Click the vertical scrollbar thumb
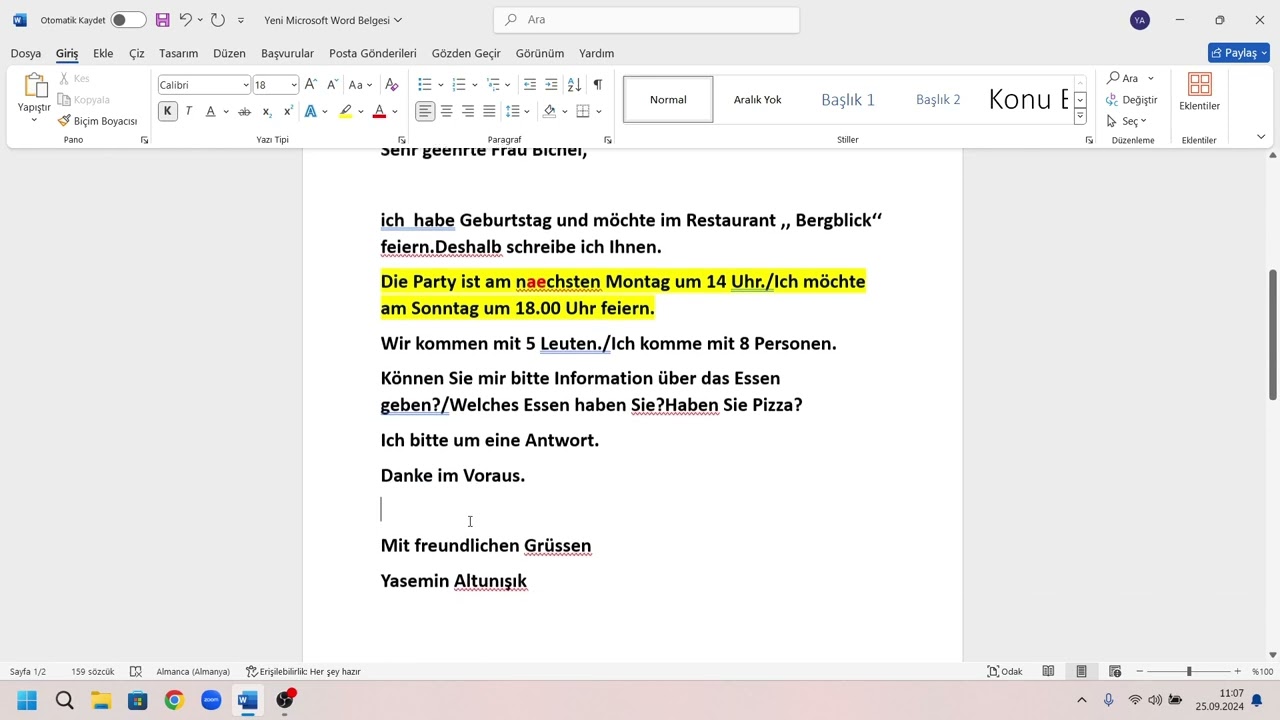 (1273, 335)
